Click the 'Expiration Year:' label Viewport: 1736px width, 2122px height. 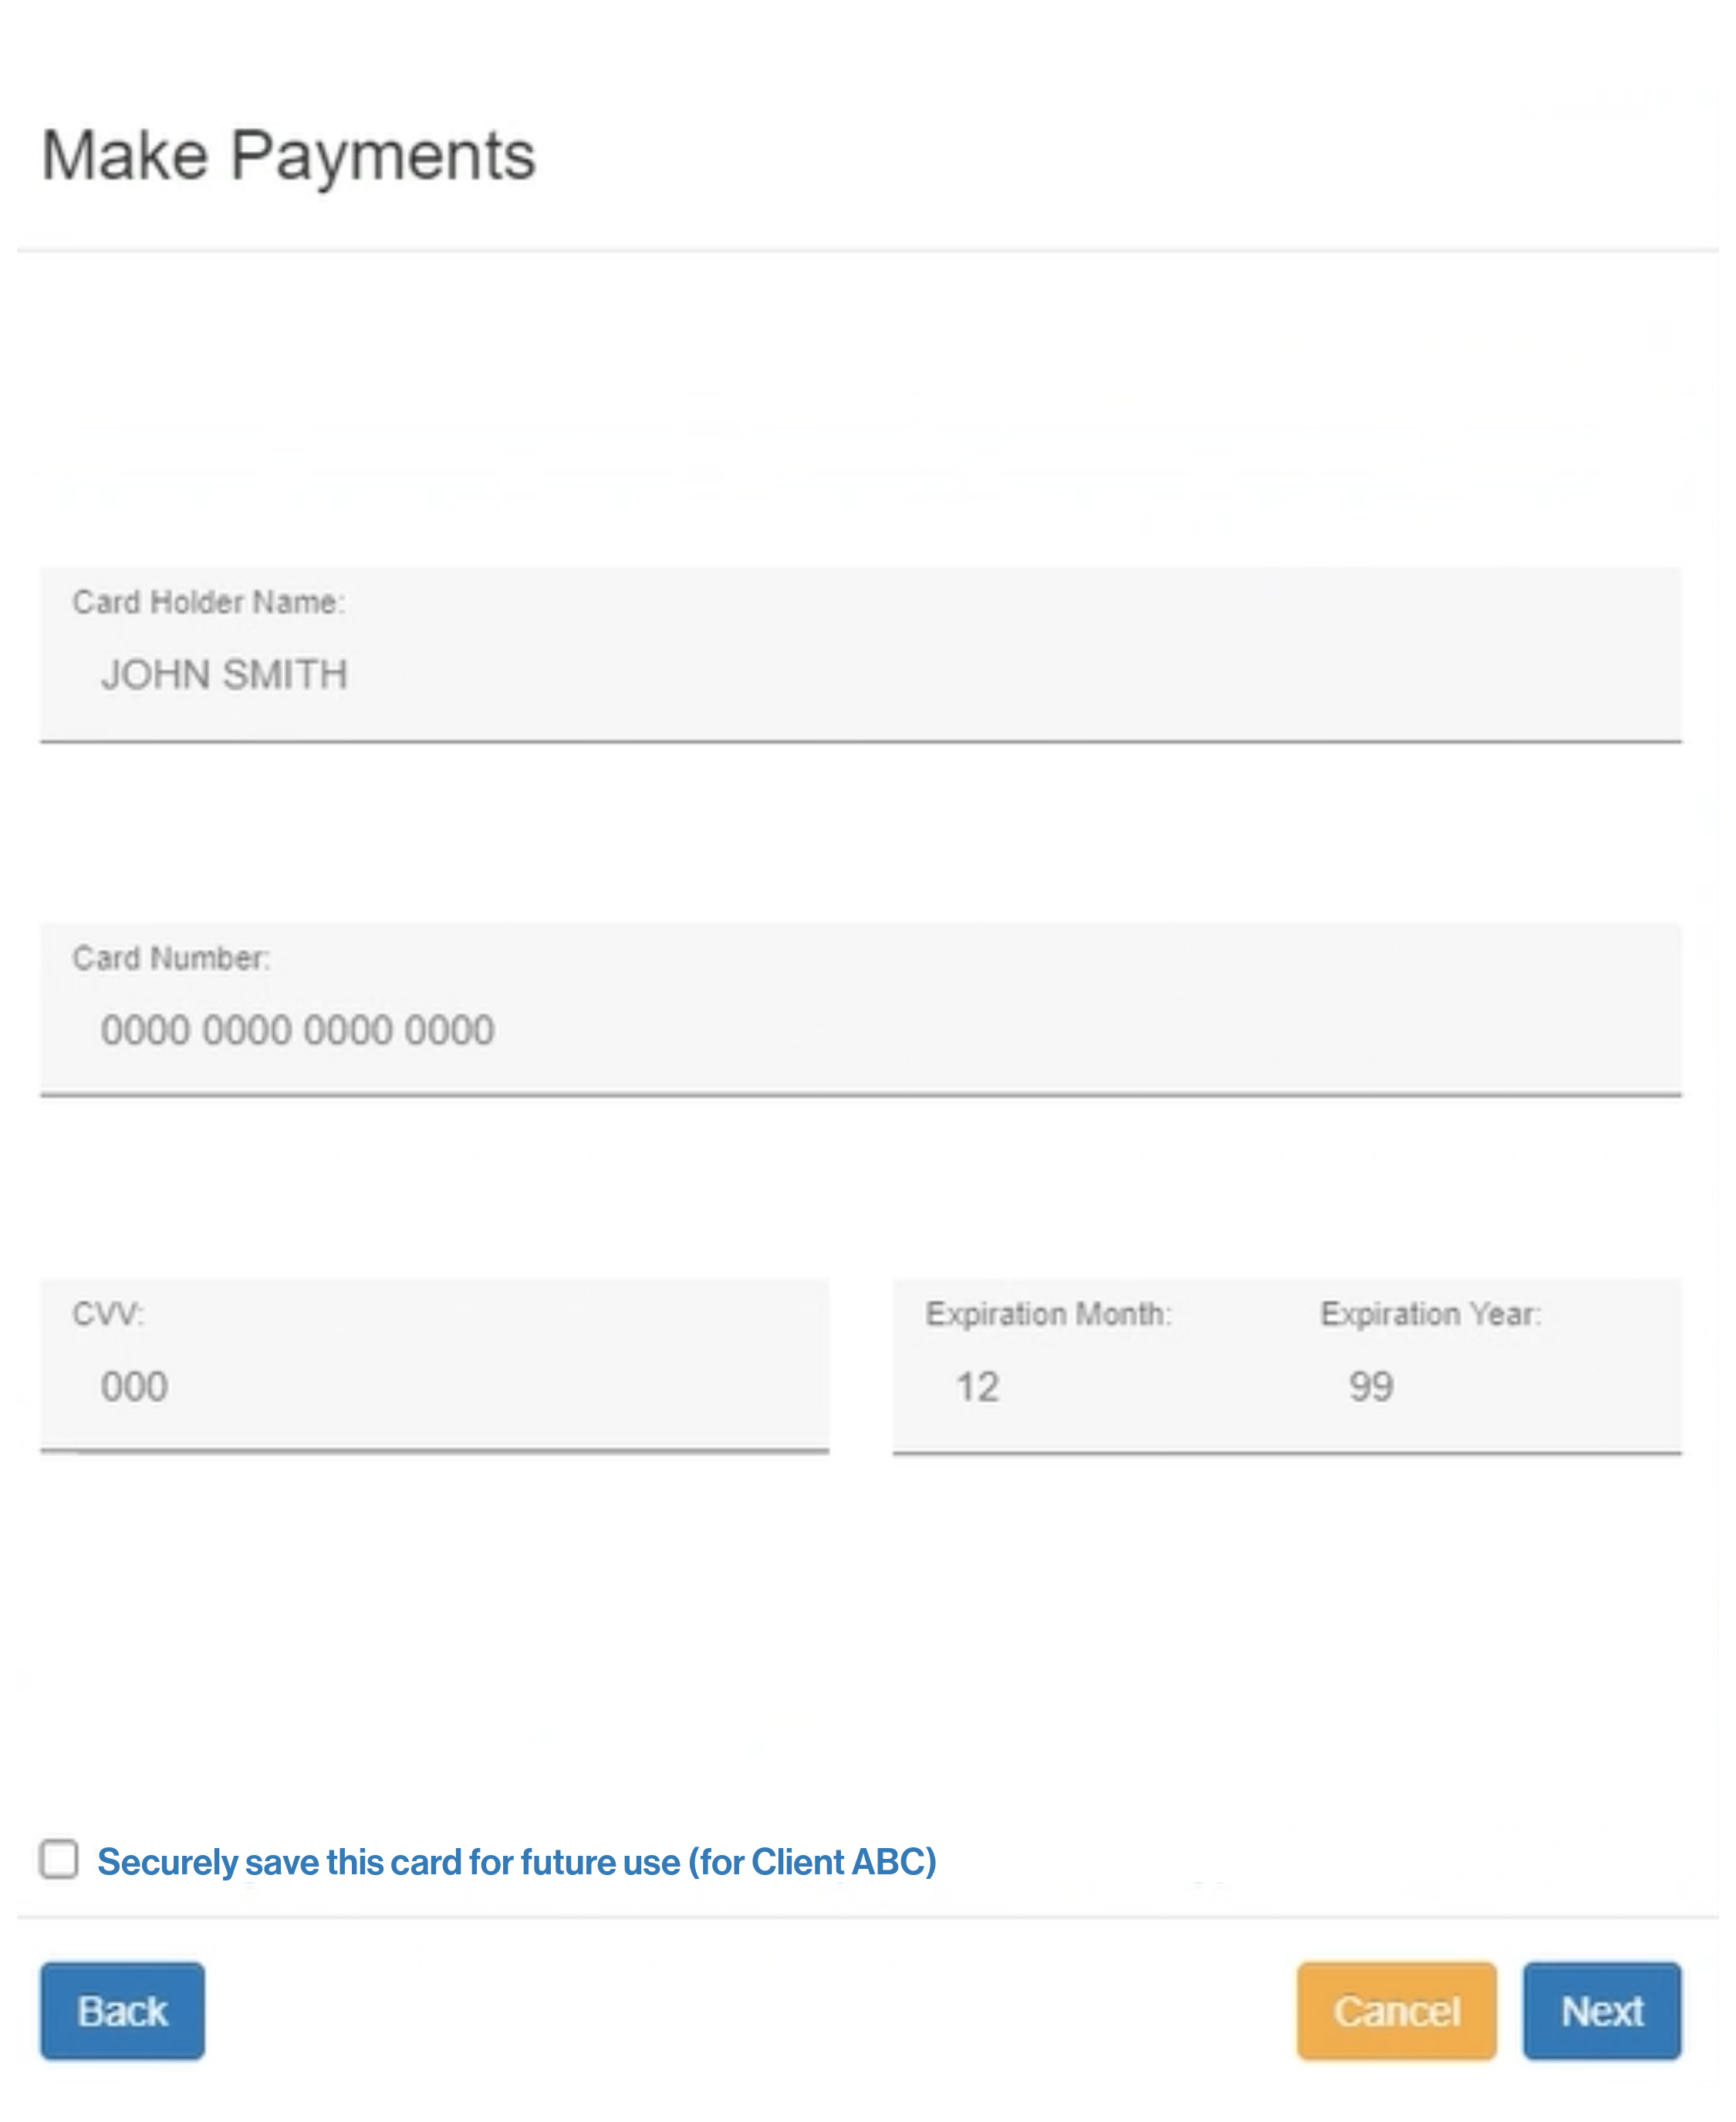click(x=1430, y=1313)
